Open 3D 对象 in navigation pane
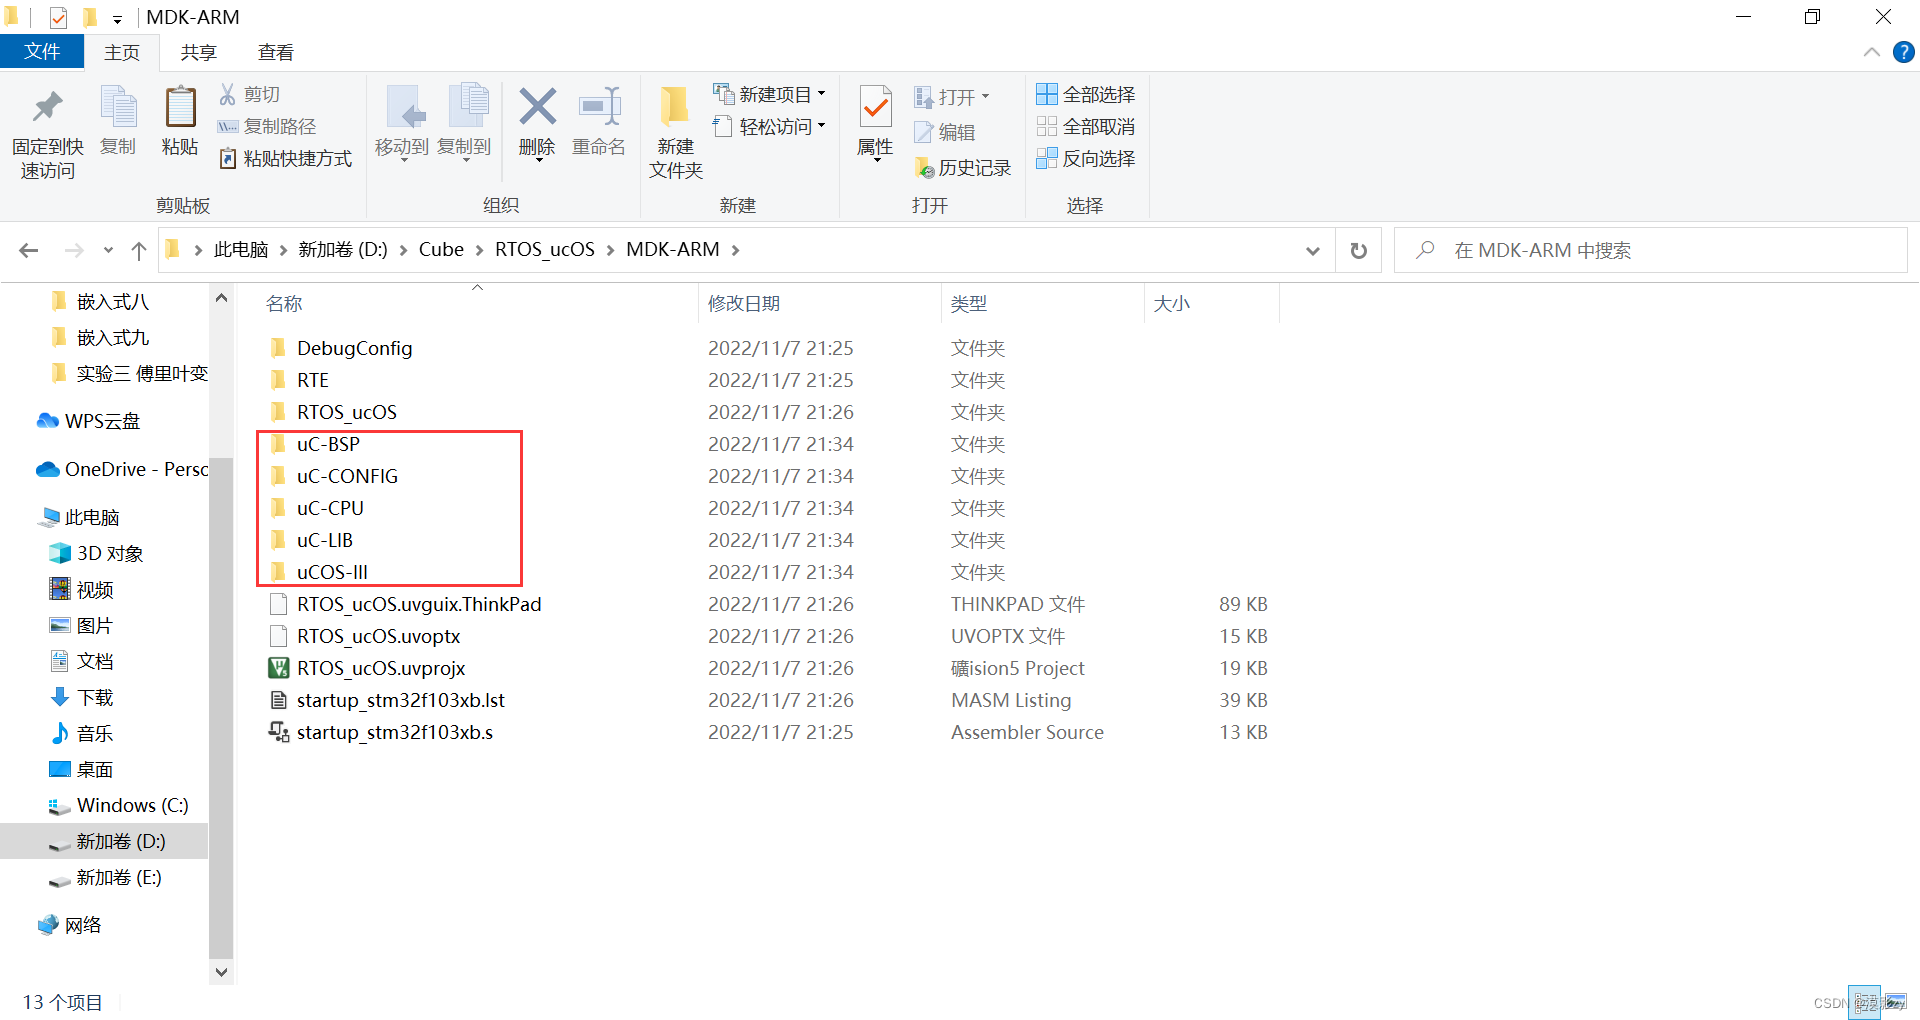 click(x=97, y=553)
